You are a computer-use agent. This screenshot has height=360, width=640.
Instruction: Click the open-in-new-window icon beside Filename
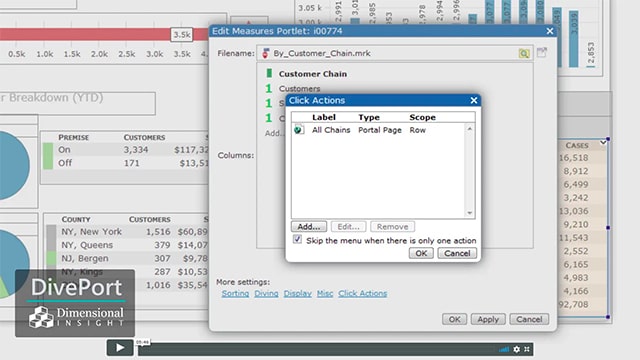tap(542, 52)
